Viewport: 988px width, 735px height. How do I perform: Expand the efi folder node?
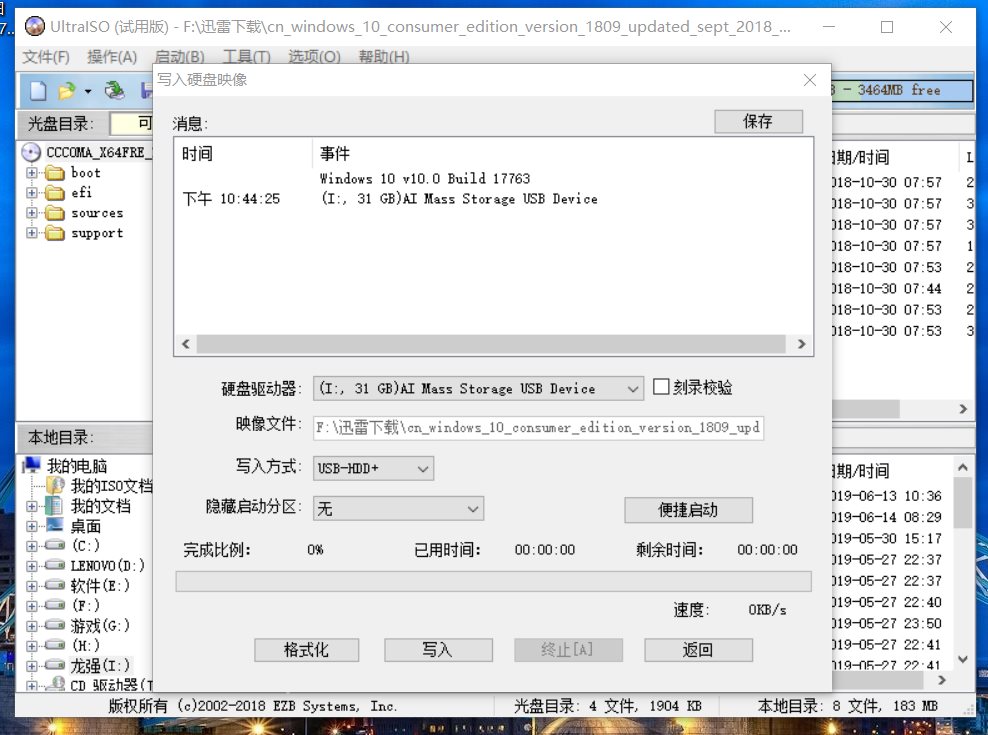32,193
